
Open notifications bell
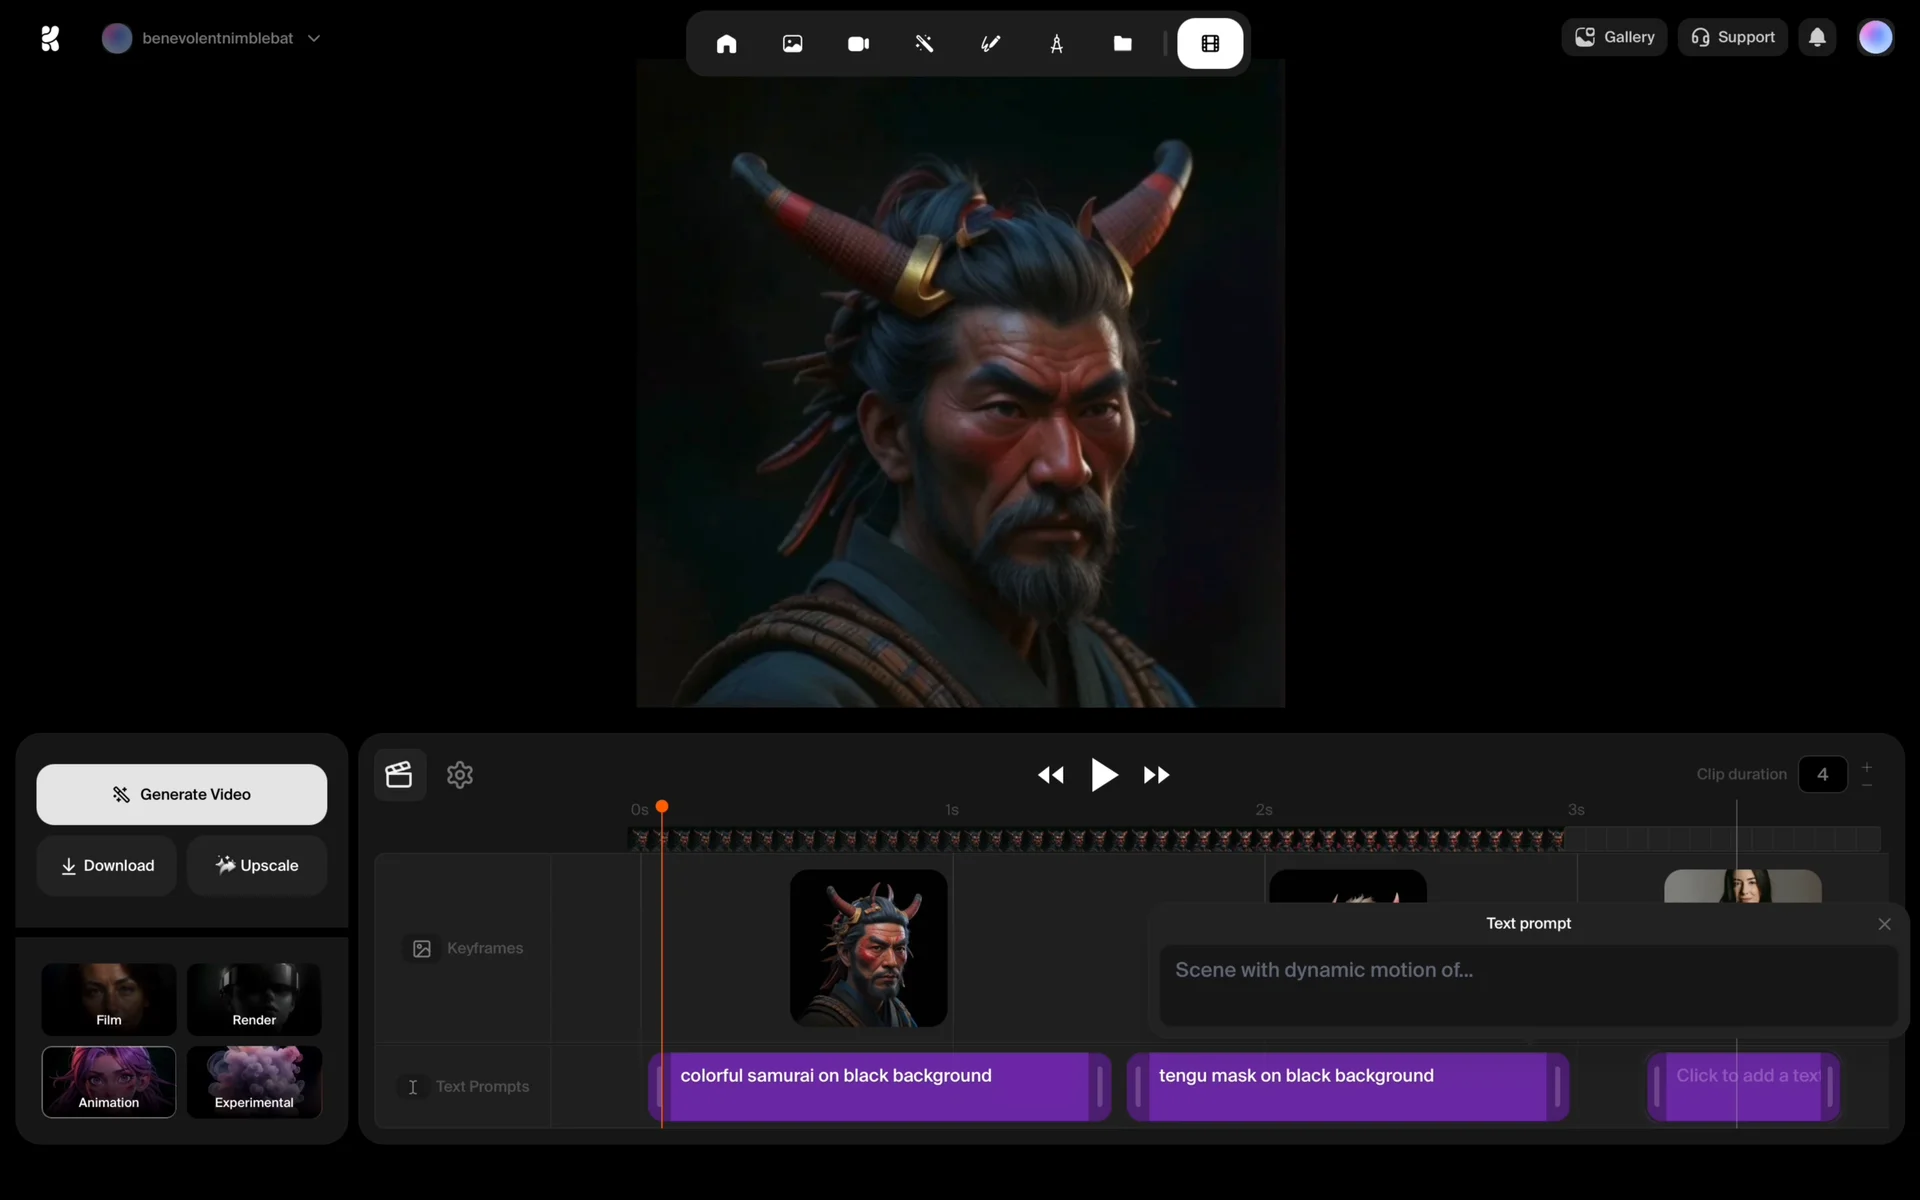1817,38
